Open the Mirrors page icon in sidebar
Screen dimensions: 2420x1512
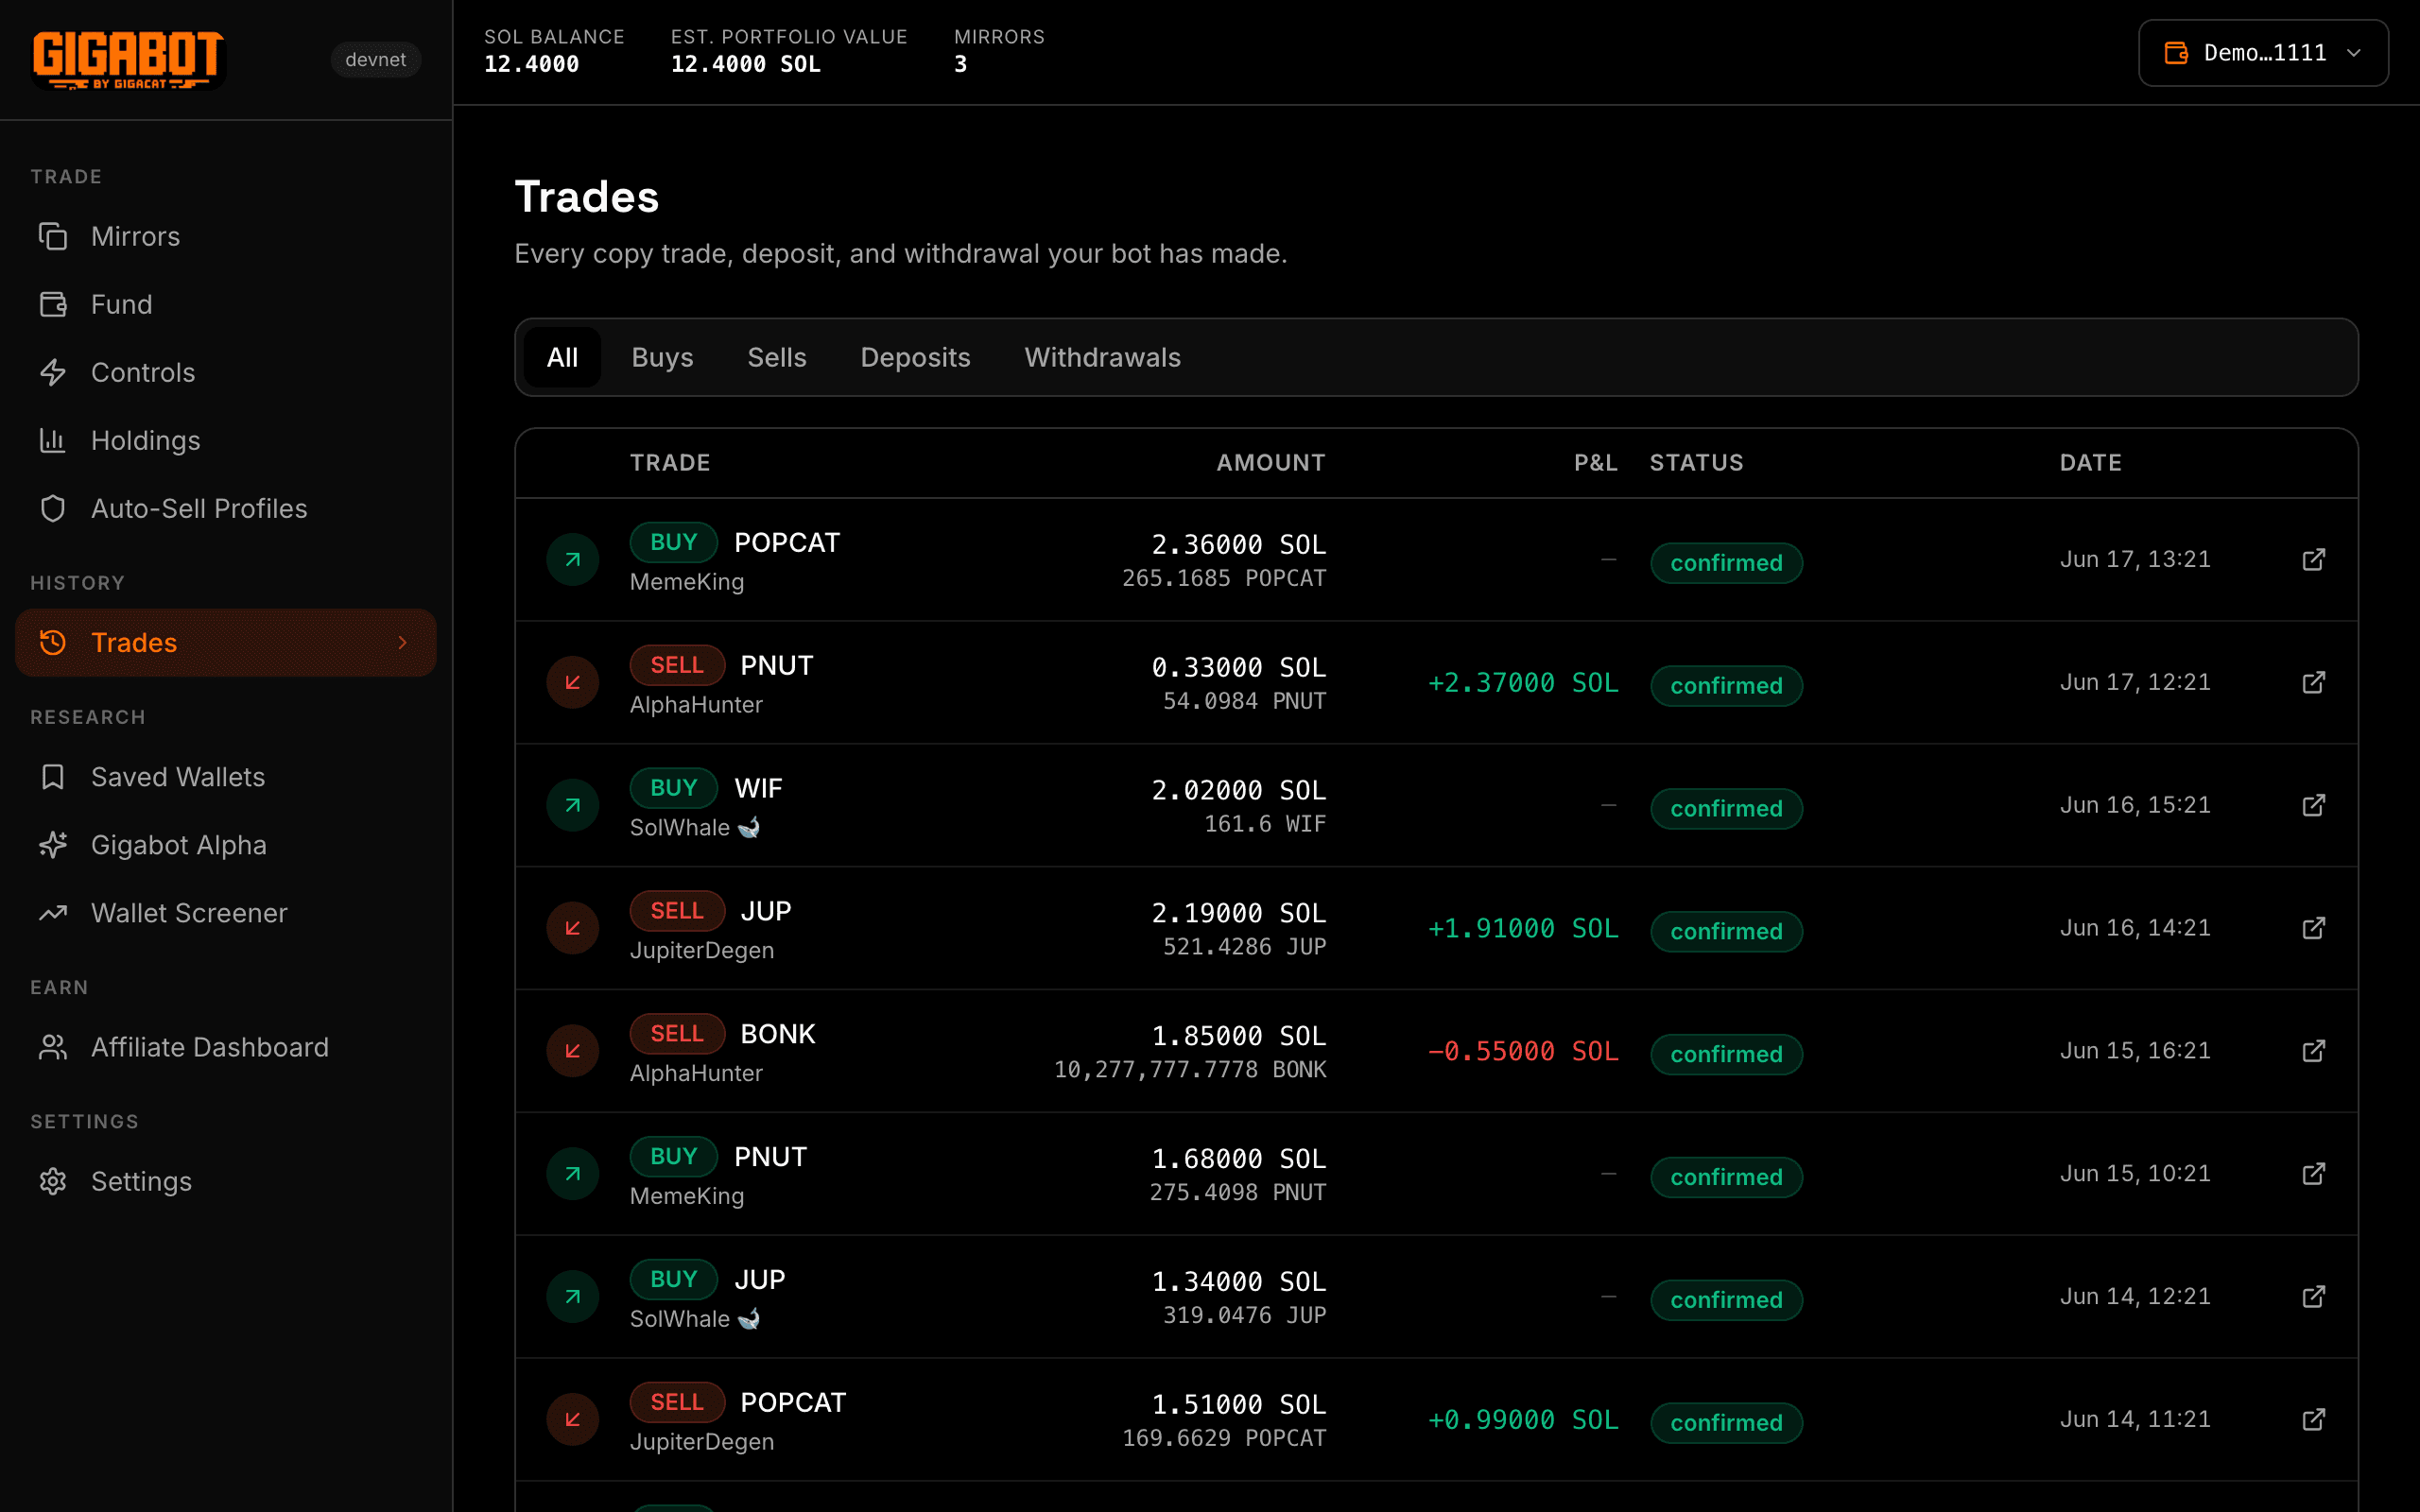[x=53, y=236]
